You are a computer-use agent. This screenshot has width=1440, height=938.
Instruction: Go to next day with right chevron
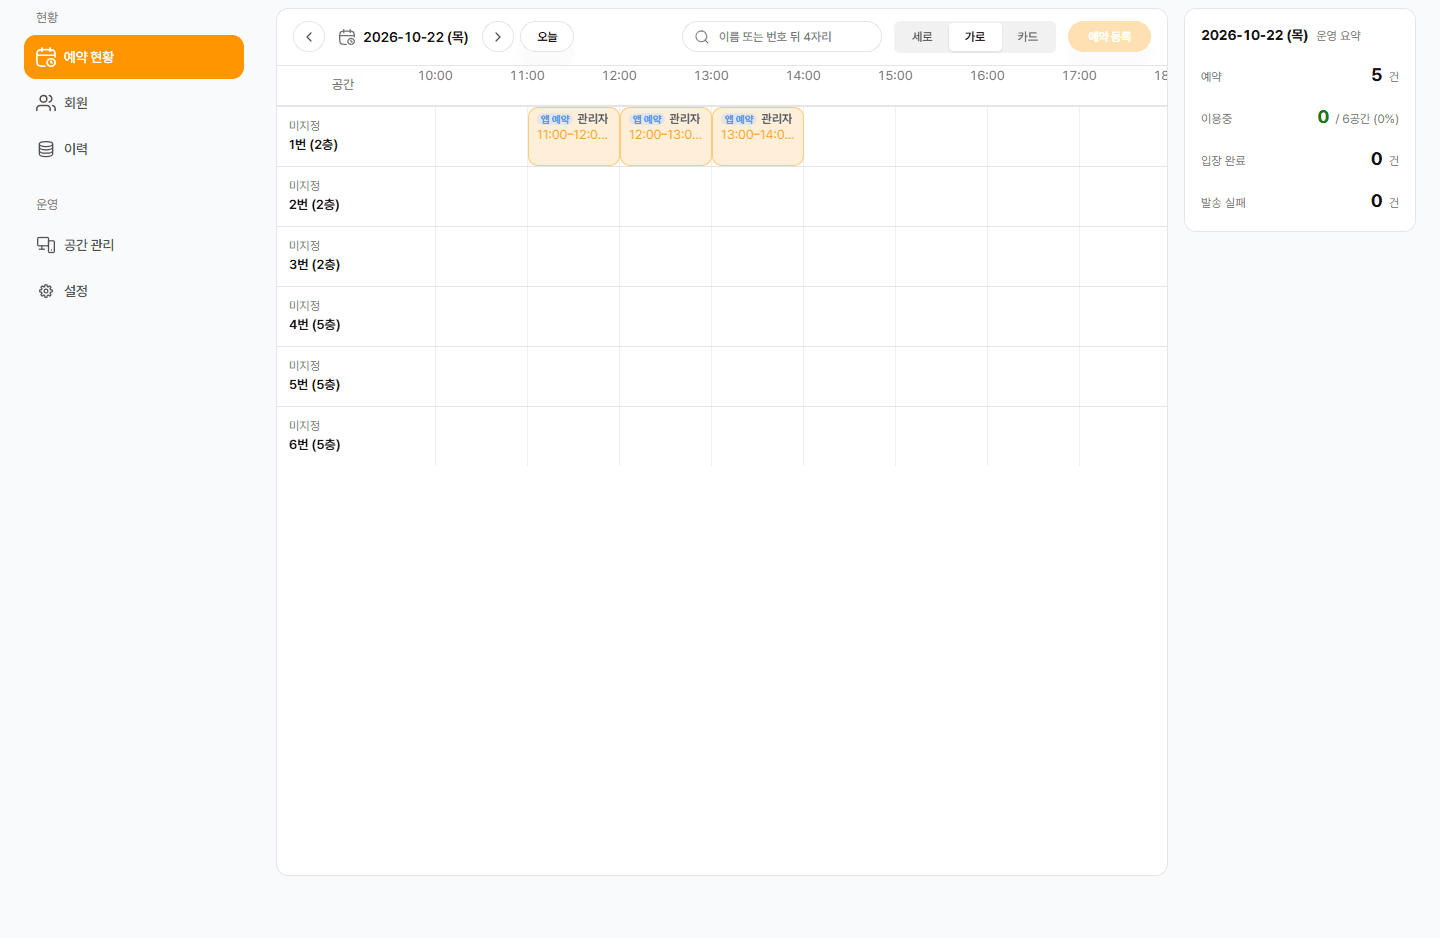click(x=498, y=37)
